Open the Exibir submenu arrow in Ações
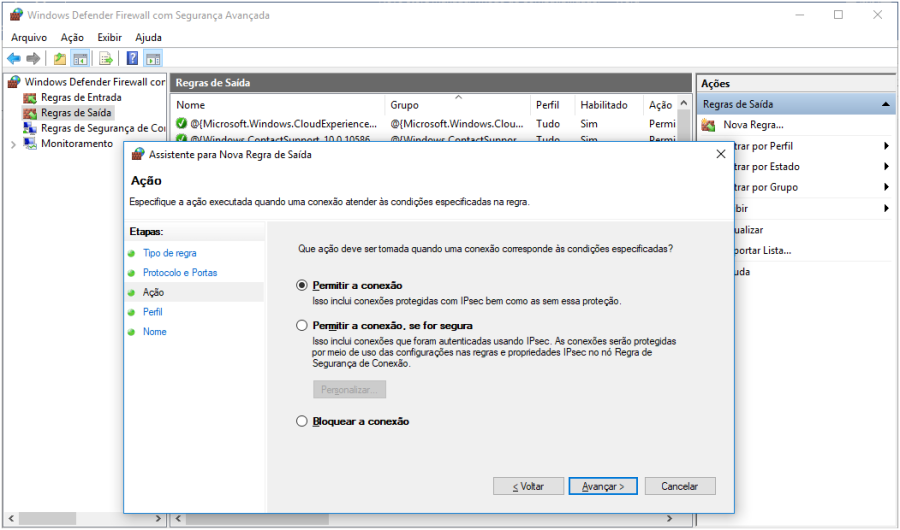900x530 pixels. [x=887, y=208]
